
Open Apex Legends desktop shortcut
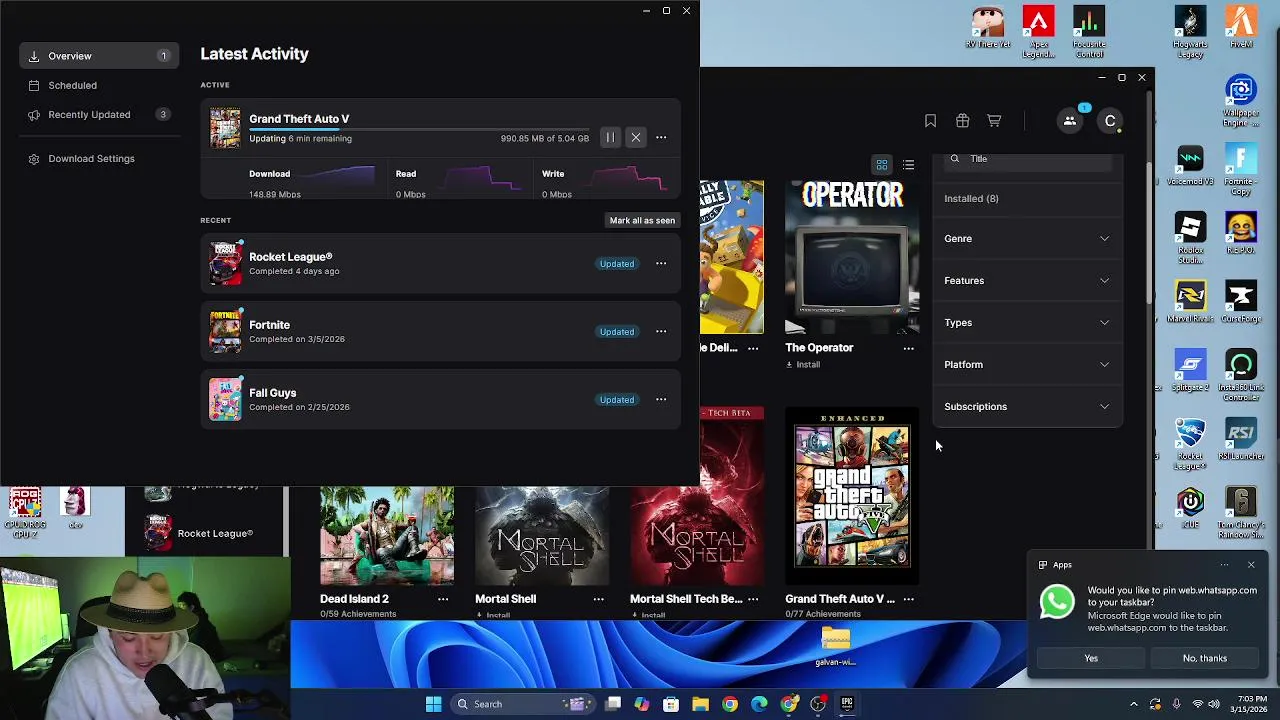(1038, 32)
